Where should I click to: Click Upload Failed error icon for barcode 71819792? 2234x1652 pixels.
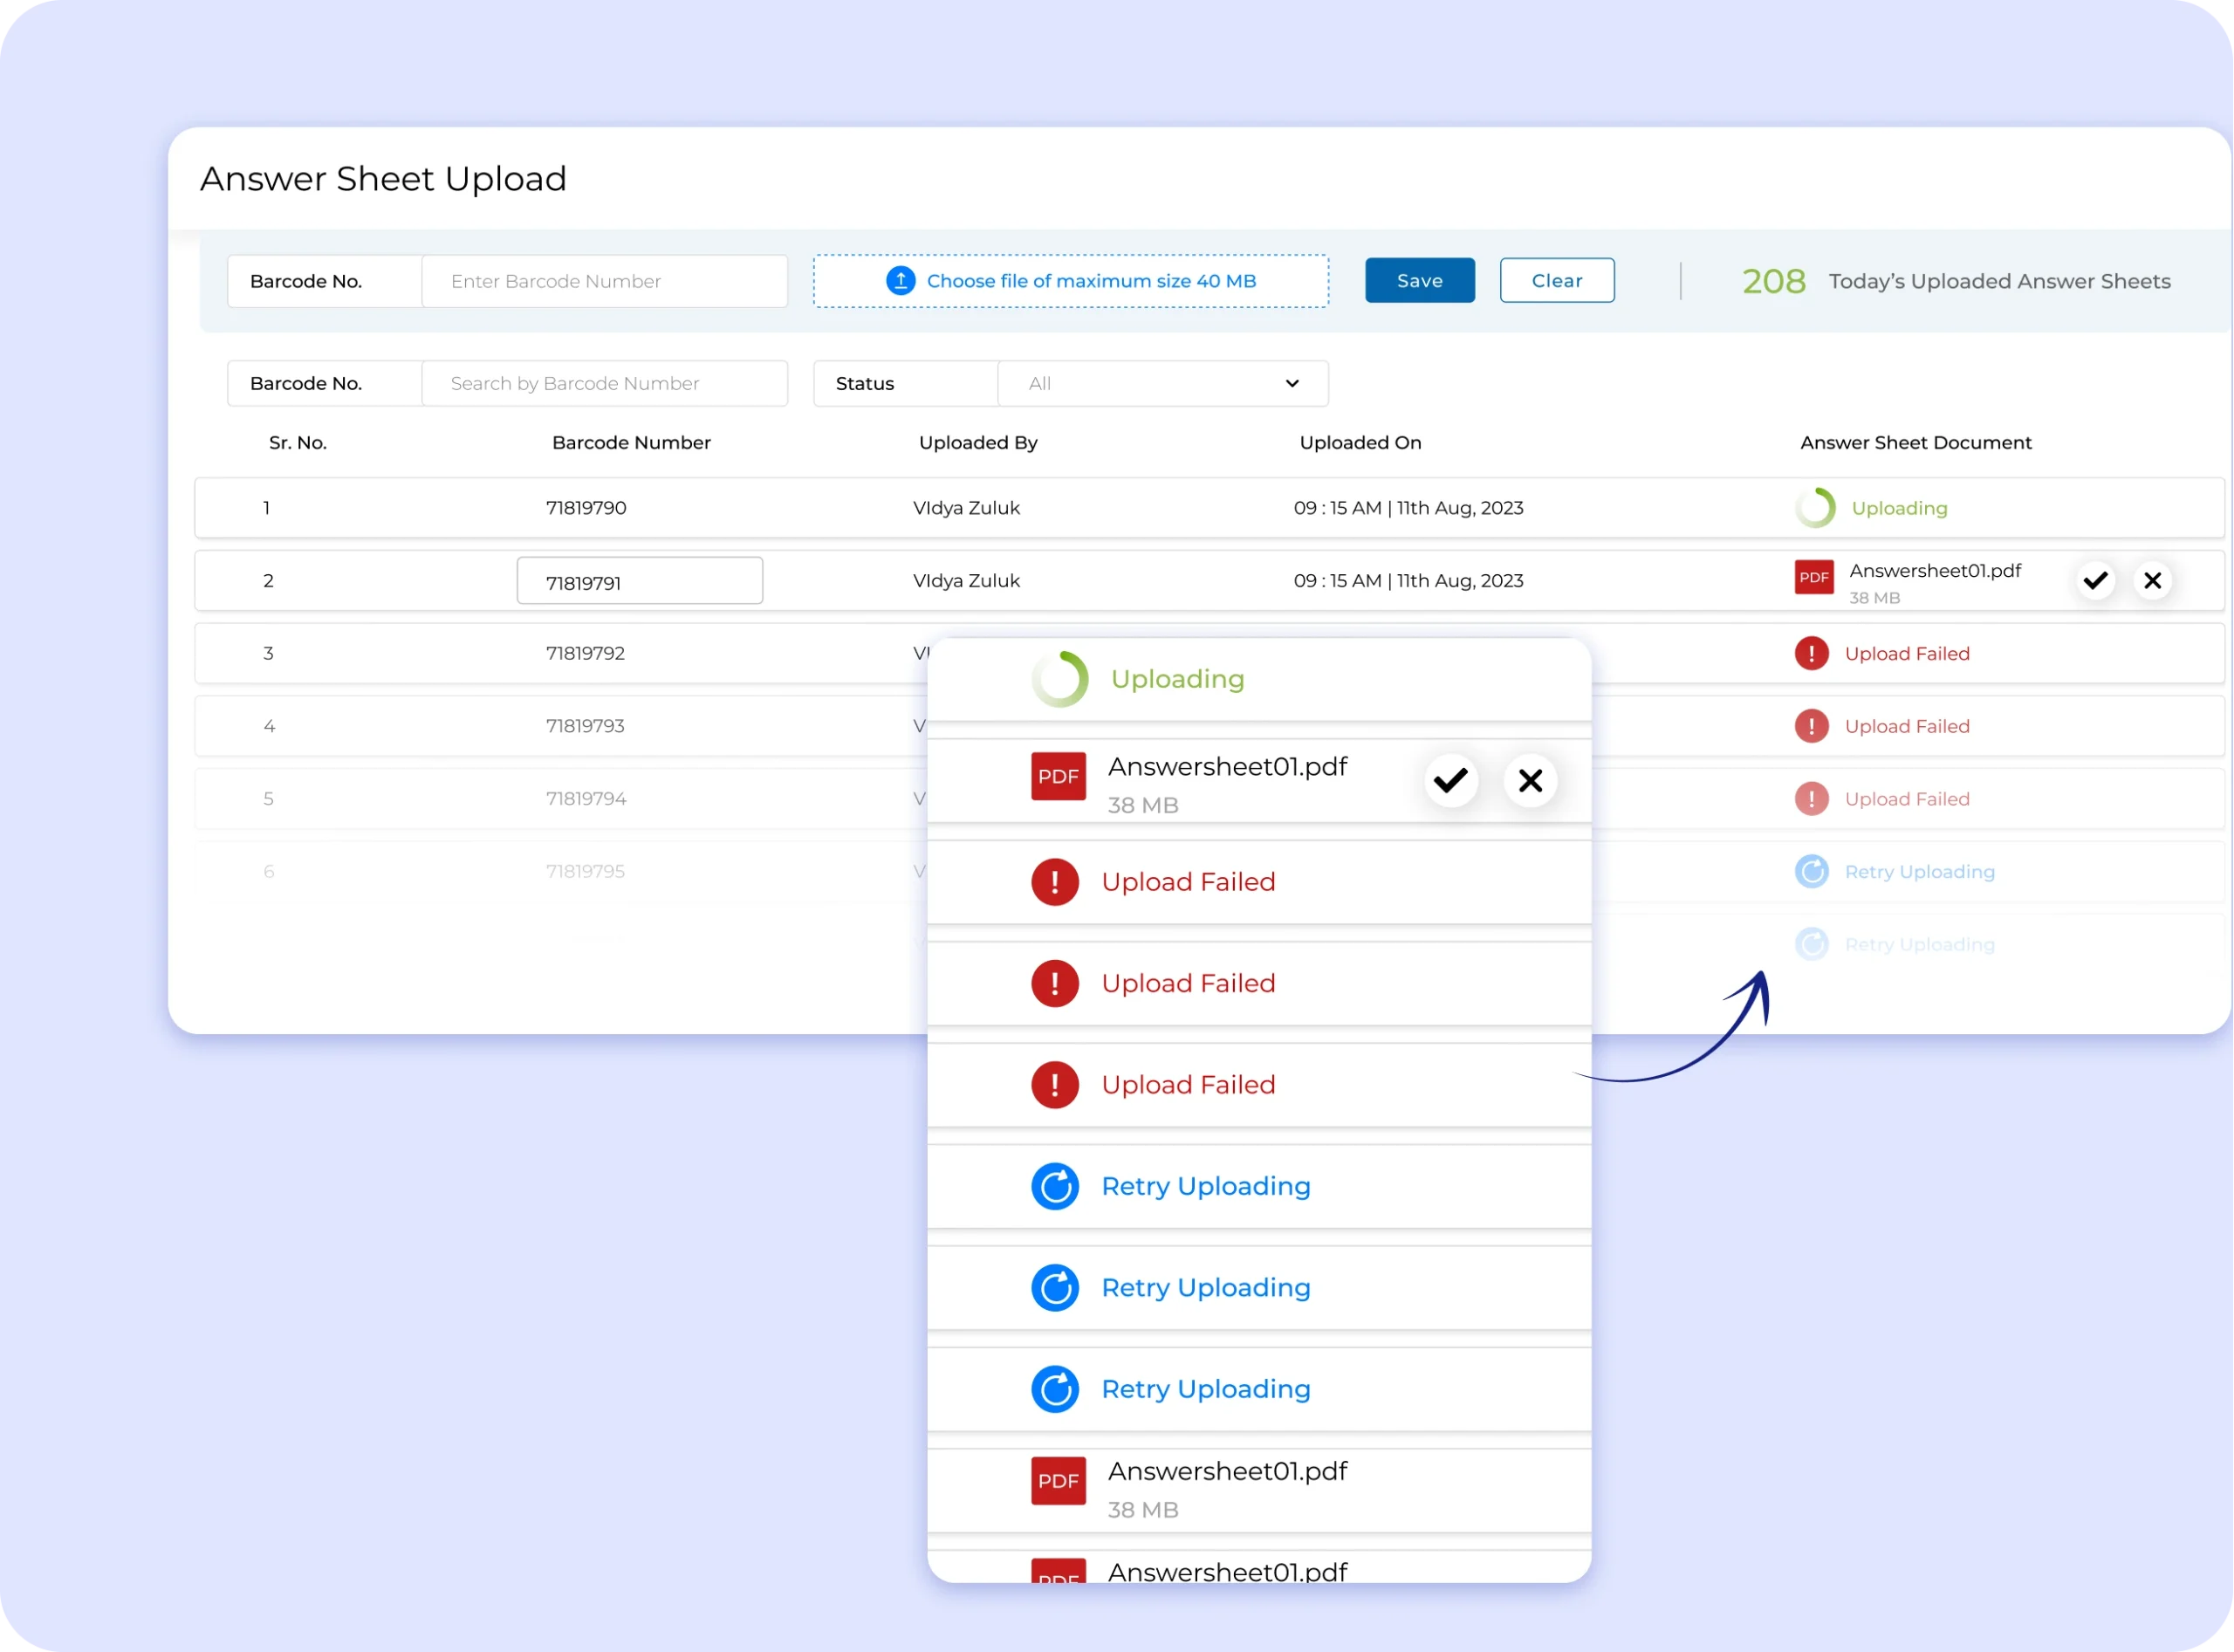pos(1811,653)
